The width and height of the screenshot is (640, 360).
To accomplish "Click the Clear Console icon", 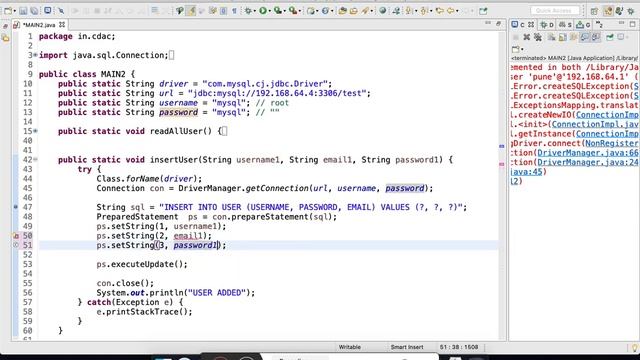I will point(551,37).
